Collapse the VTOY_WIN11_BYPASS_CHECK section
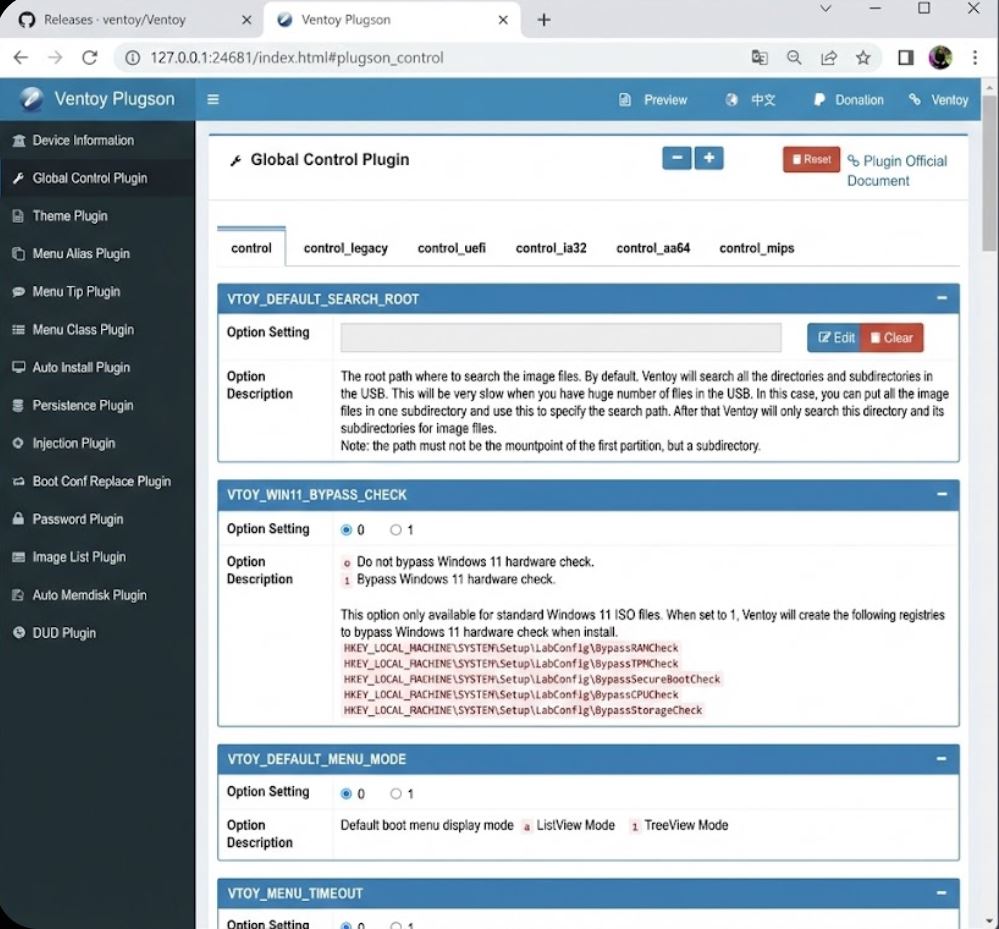 click(x=941, y=494)
